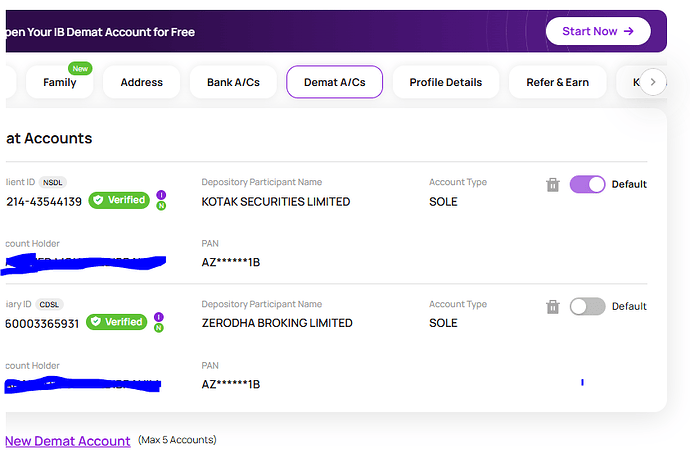Screen dimensions: 690x457
Task: Click the right chevron to show more tabs
Action: tap(653, 82)
